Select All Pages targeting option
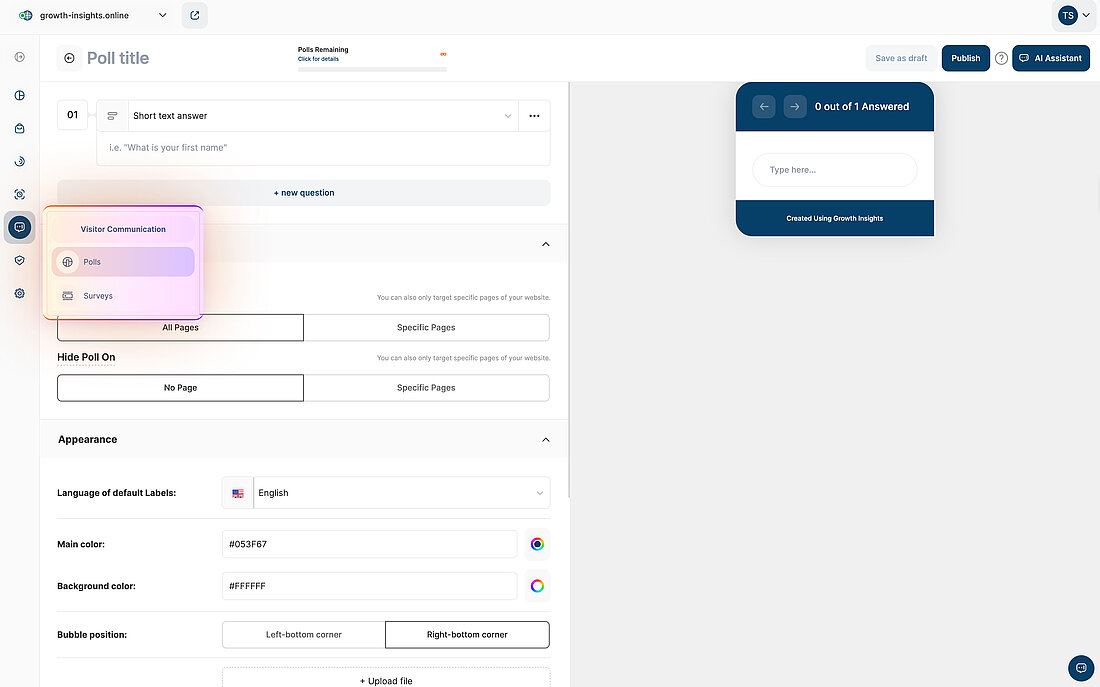Screen dimensions: 1100x687 [x=180, y=327]
